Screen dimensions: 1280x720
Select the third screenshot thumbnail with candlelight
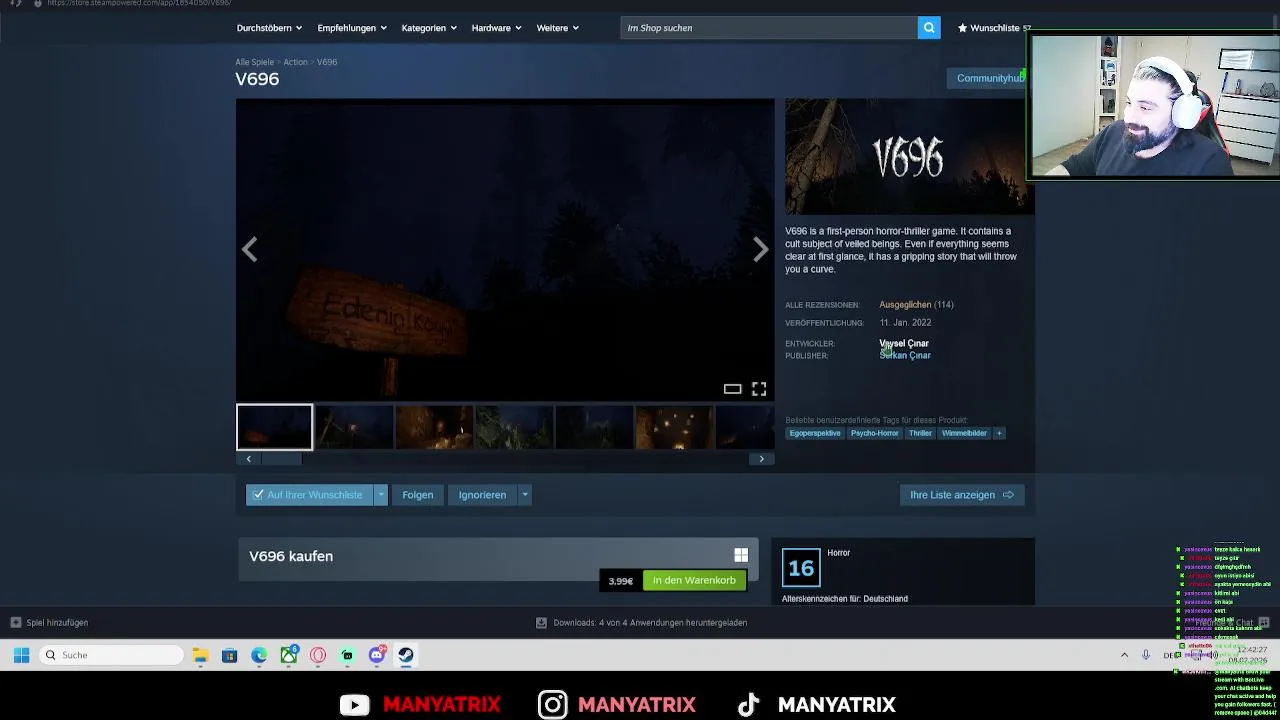tap(434, 427)
